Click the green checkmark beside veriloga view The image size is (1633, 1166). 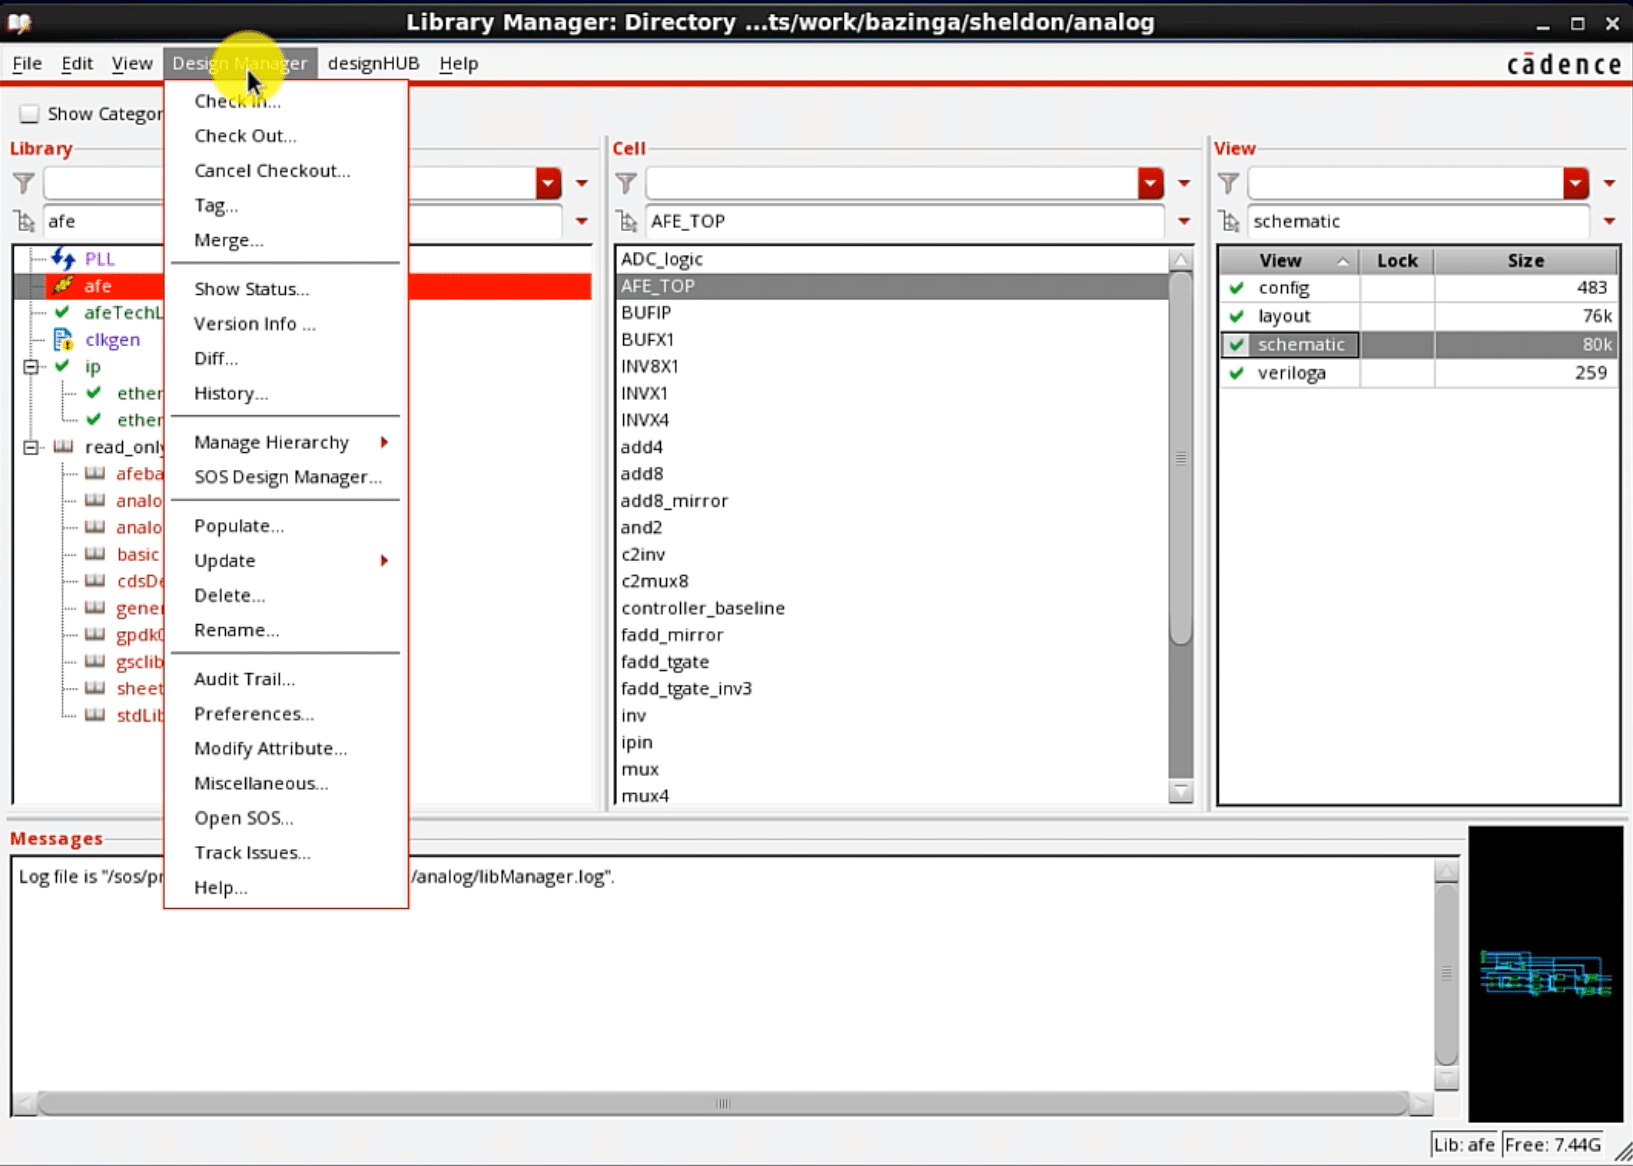(1237, 373)
